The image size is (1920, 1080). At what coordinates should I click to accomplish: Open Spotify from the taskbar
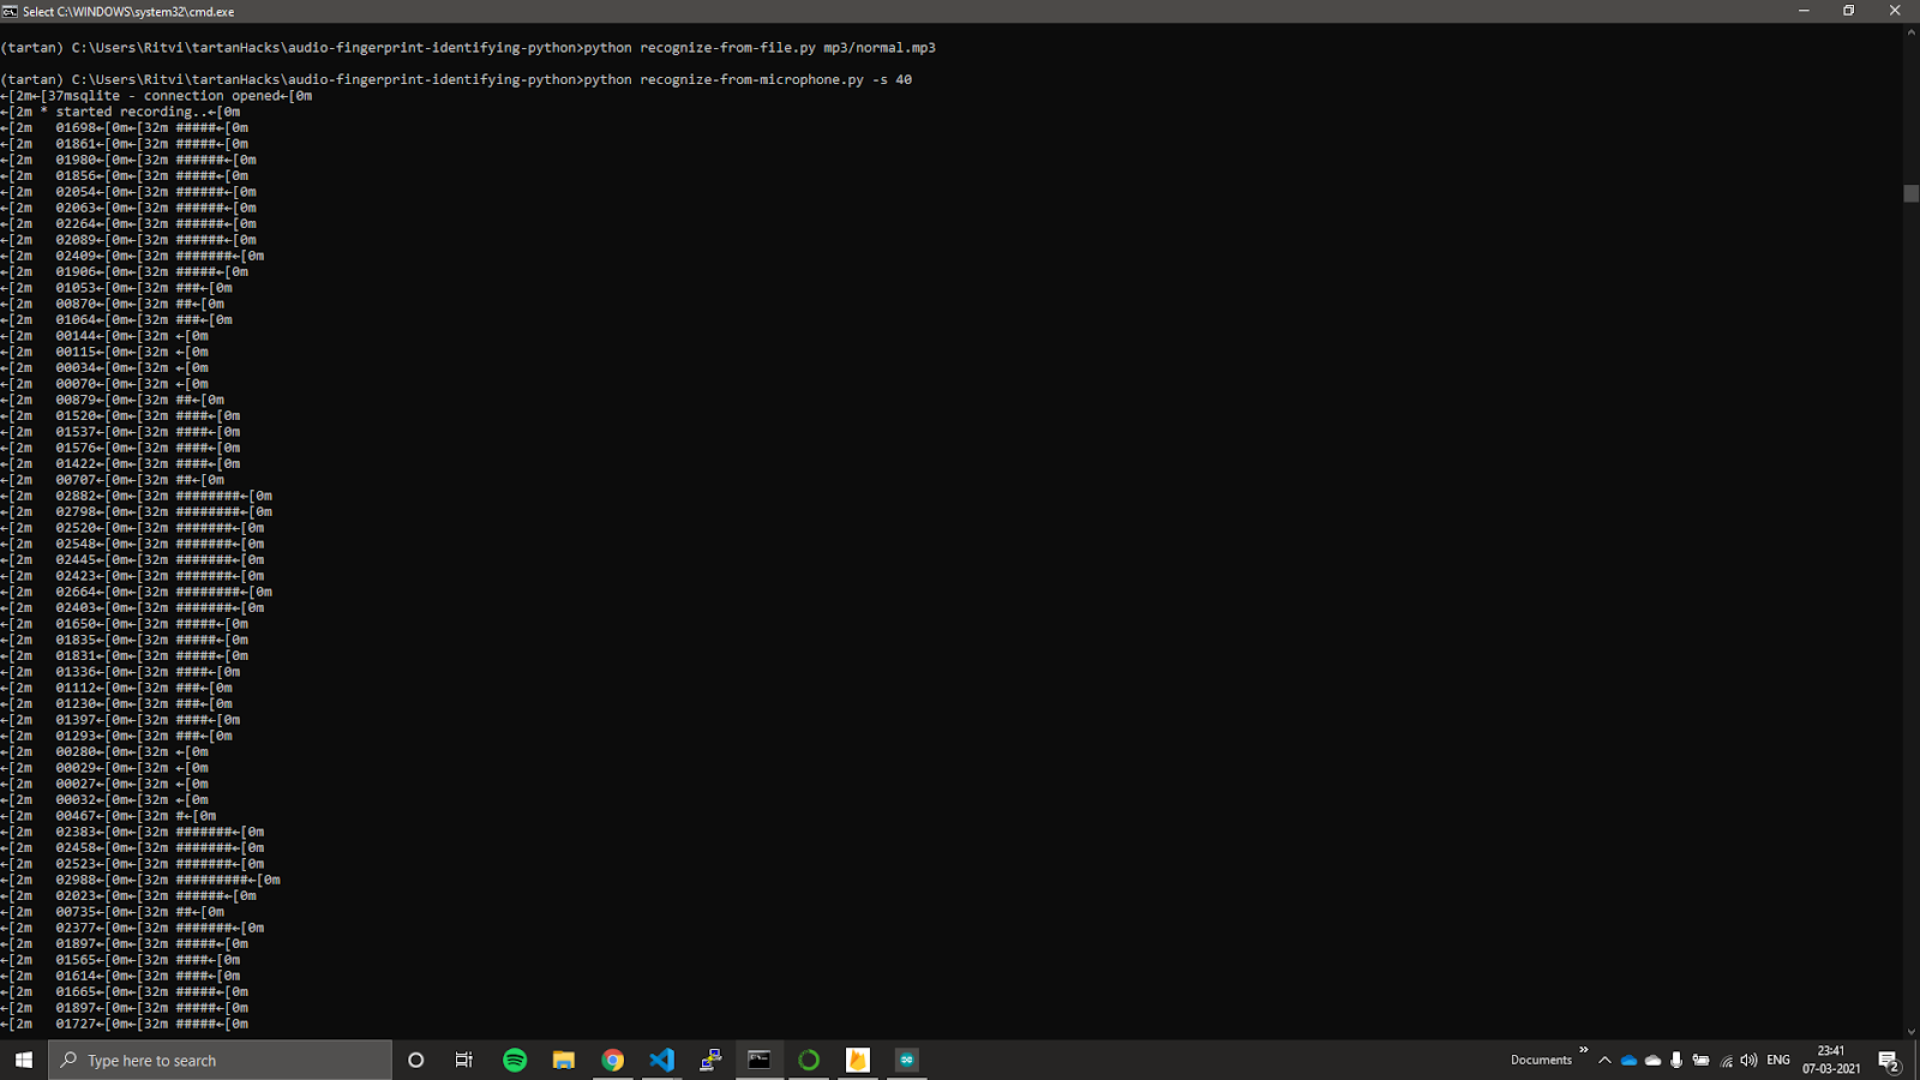point(515,1060)
